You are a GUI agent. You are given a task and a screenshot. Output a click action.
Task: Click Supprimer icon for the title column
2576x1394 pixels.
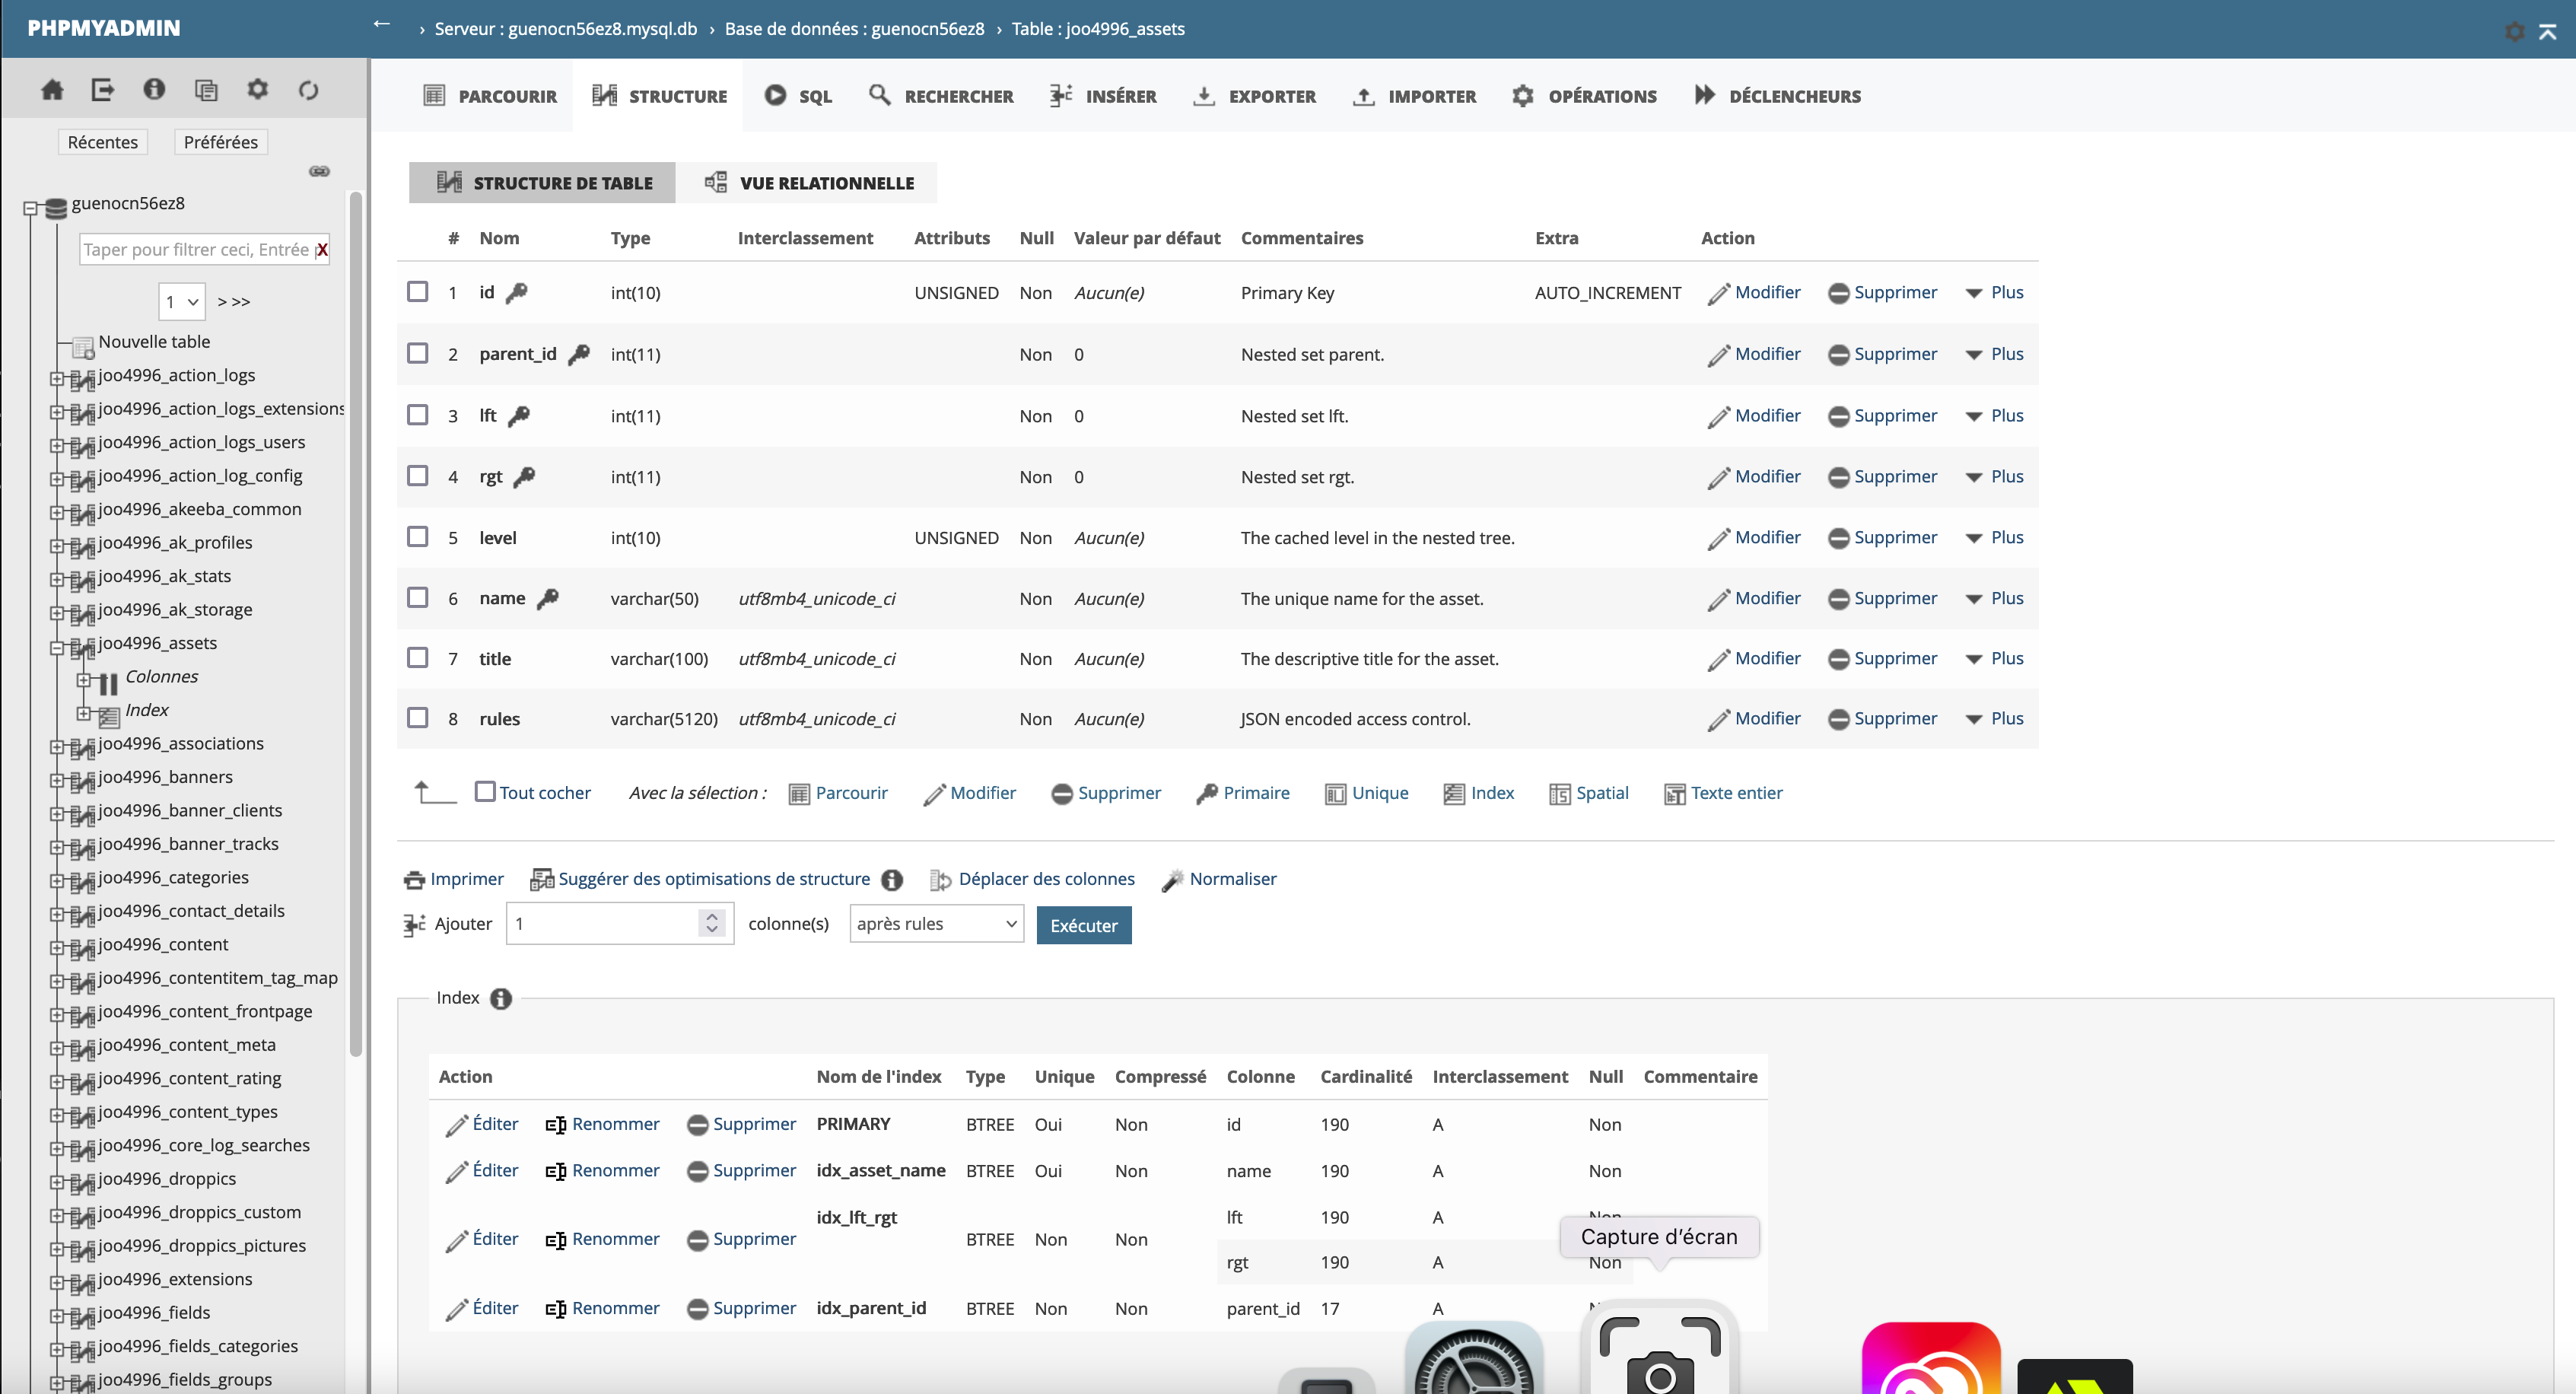1838,660
